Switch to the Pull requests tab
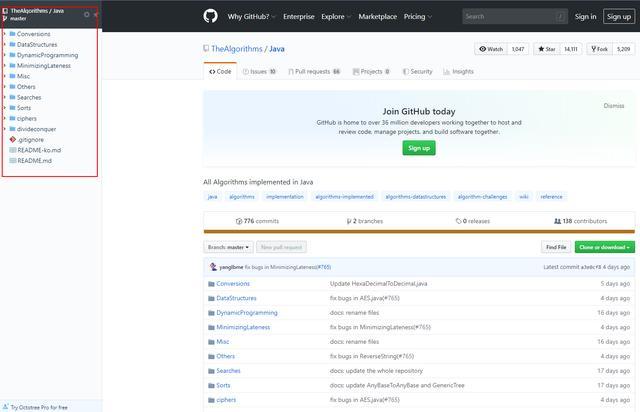Image resolution: width=640 pixels, height=412 pixels. click(314, 71)
